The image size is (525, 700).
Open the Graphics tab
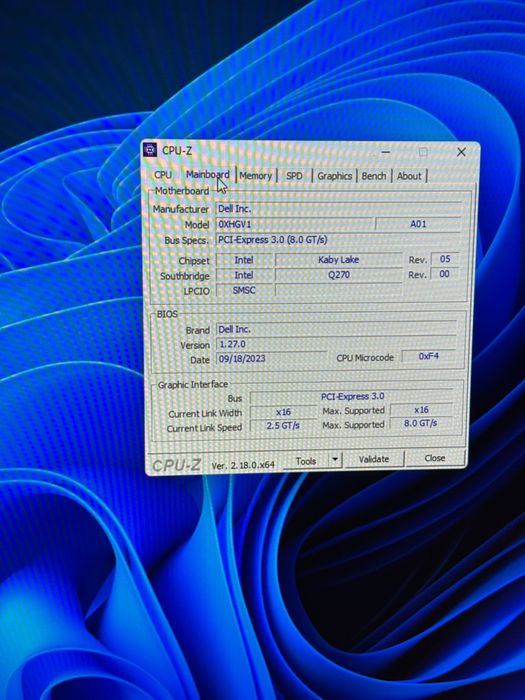pyautogui.click(x=334, y=176)
